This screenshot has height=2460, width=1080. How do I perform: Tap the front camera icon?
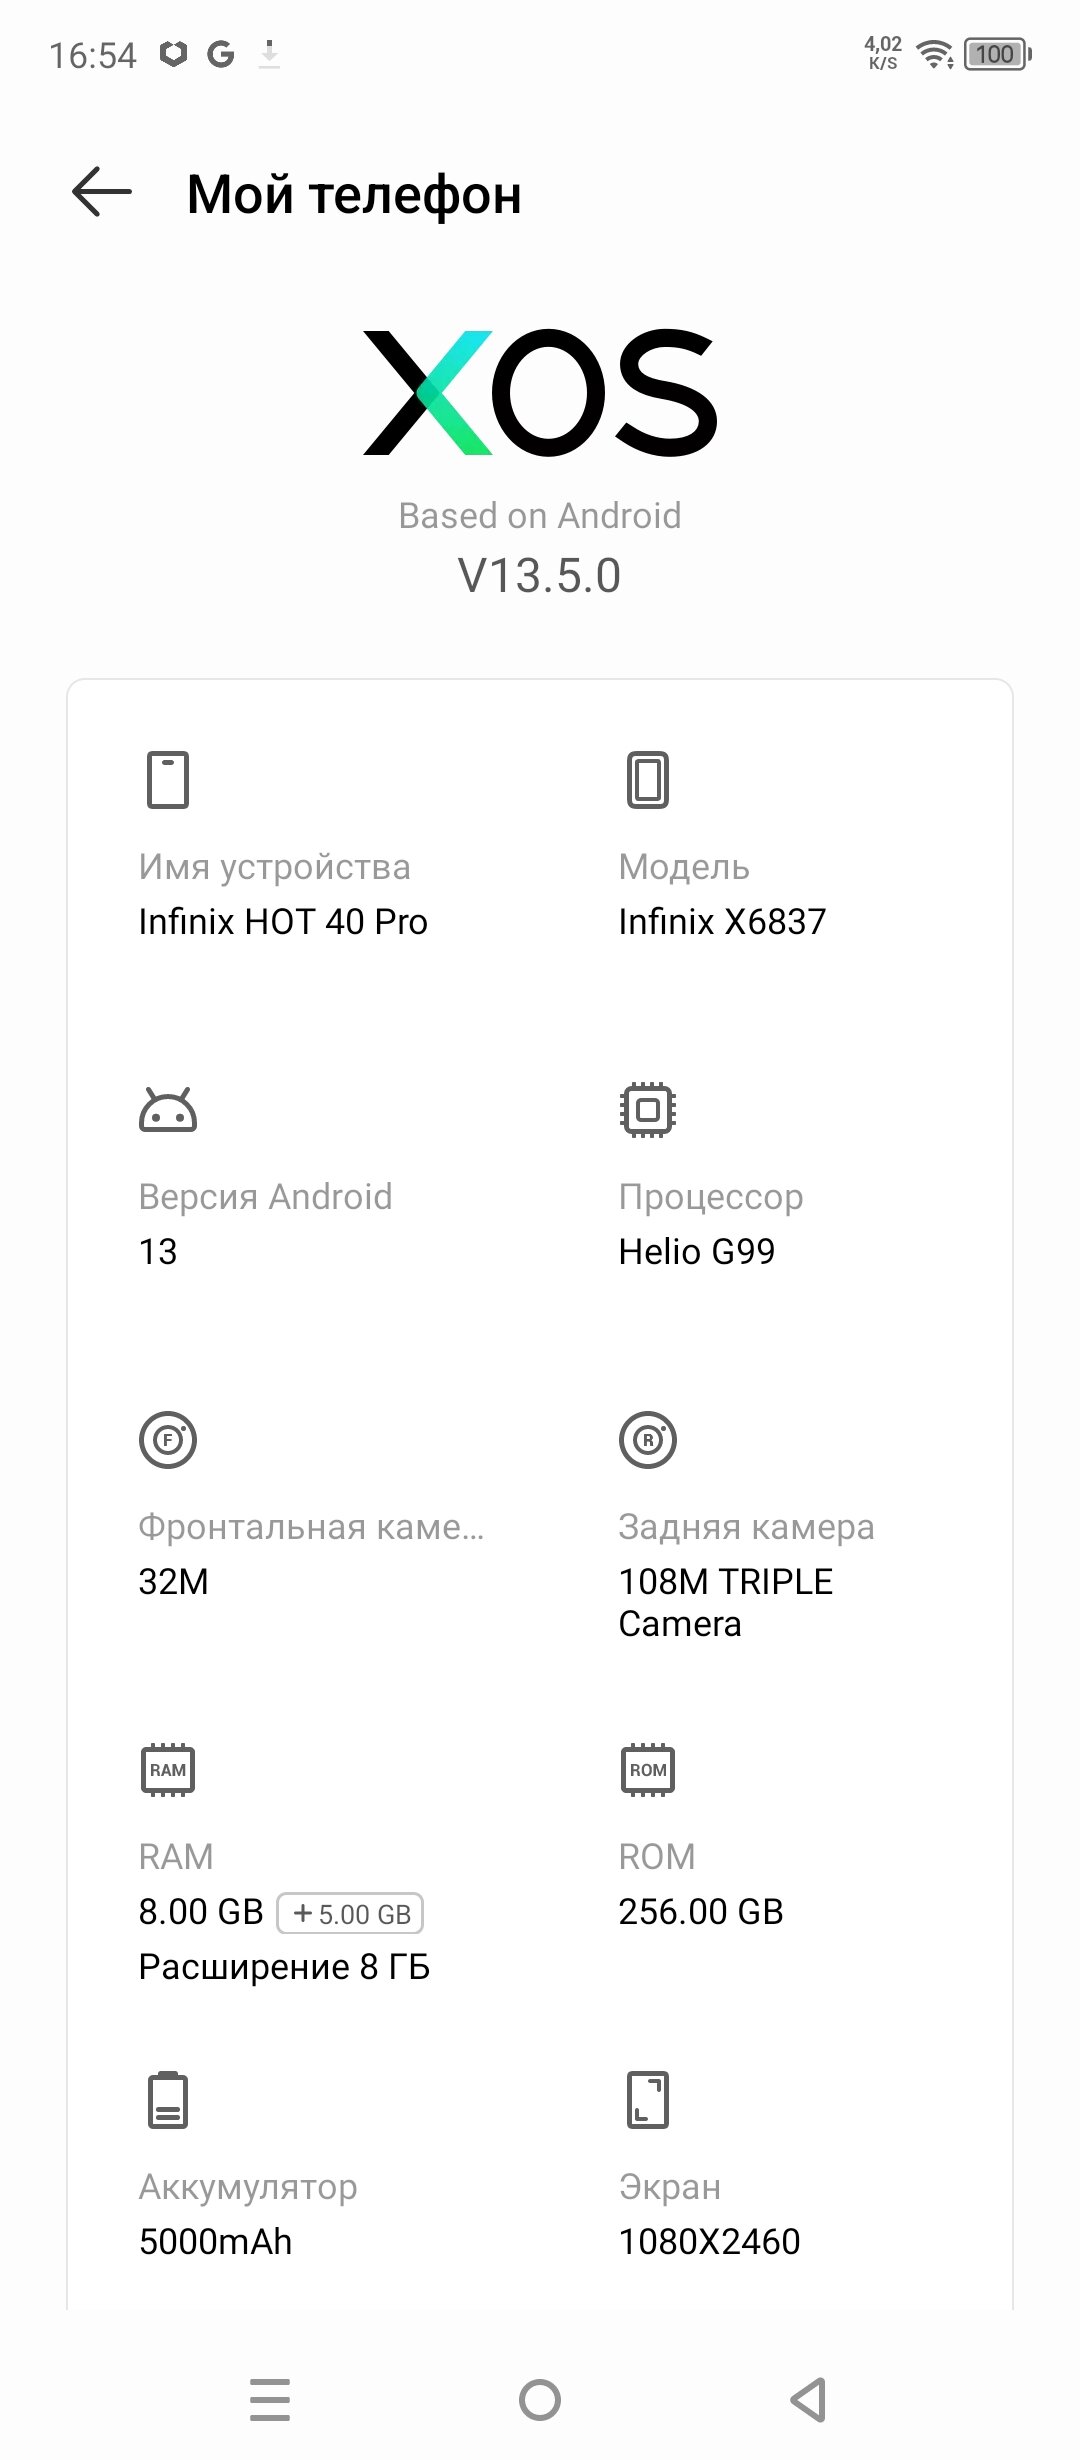168,1440
